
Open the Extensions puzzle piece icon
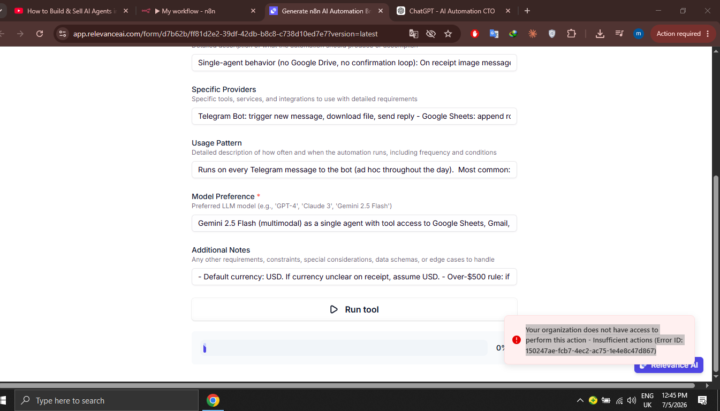point(571,34)
